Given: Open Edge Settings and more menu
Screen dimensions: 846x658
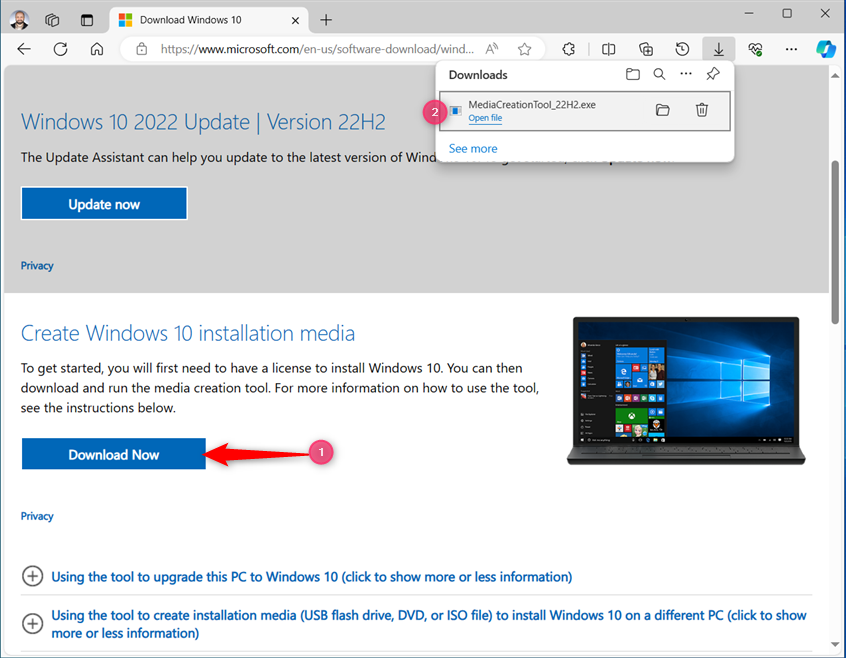Looking at the screenshot, I should (791, 49).
